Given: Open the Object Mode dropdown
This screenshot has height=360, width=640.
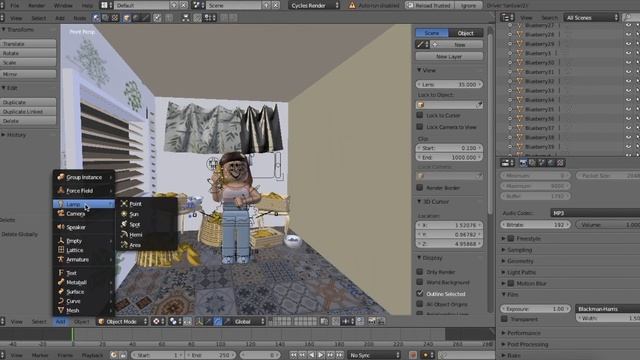Looking at the screenshot, I should pyautogui.click(x=123, y=322).
